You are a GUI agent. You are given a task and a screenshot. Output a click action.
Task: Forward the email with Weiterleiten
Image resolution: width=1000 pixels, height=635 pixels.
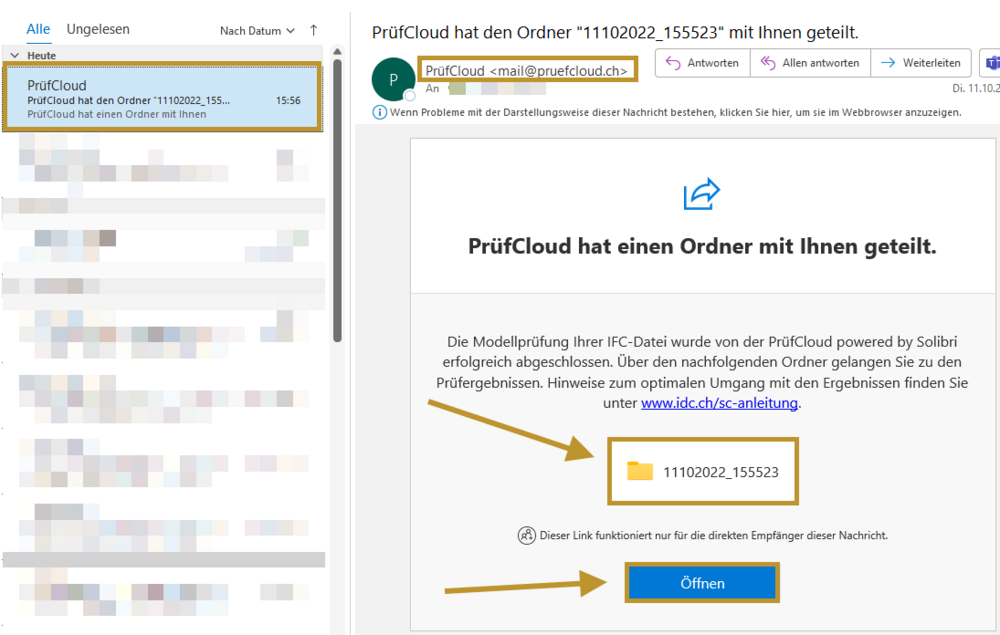920,63
